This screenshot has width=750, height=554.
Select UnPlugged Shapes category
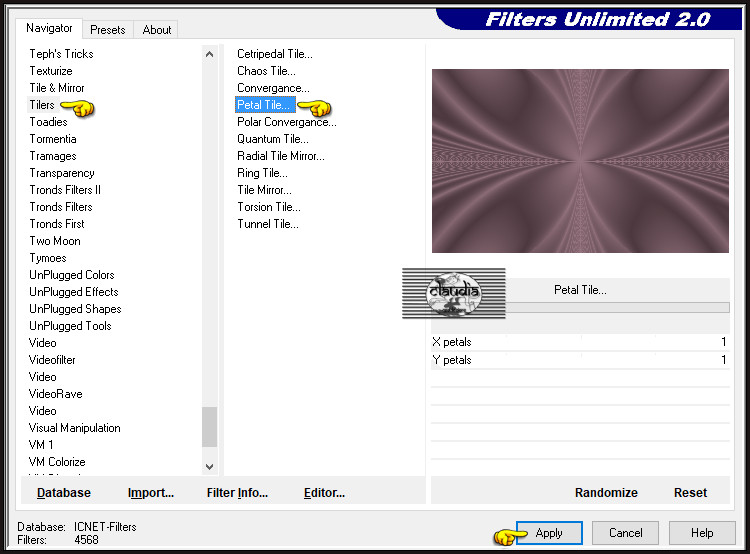click(75, 309)
